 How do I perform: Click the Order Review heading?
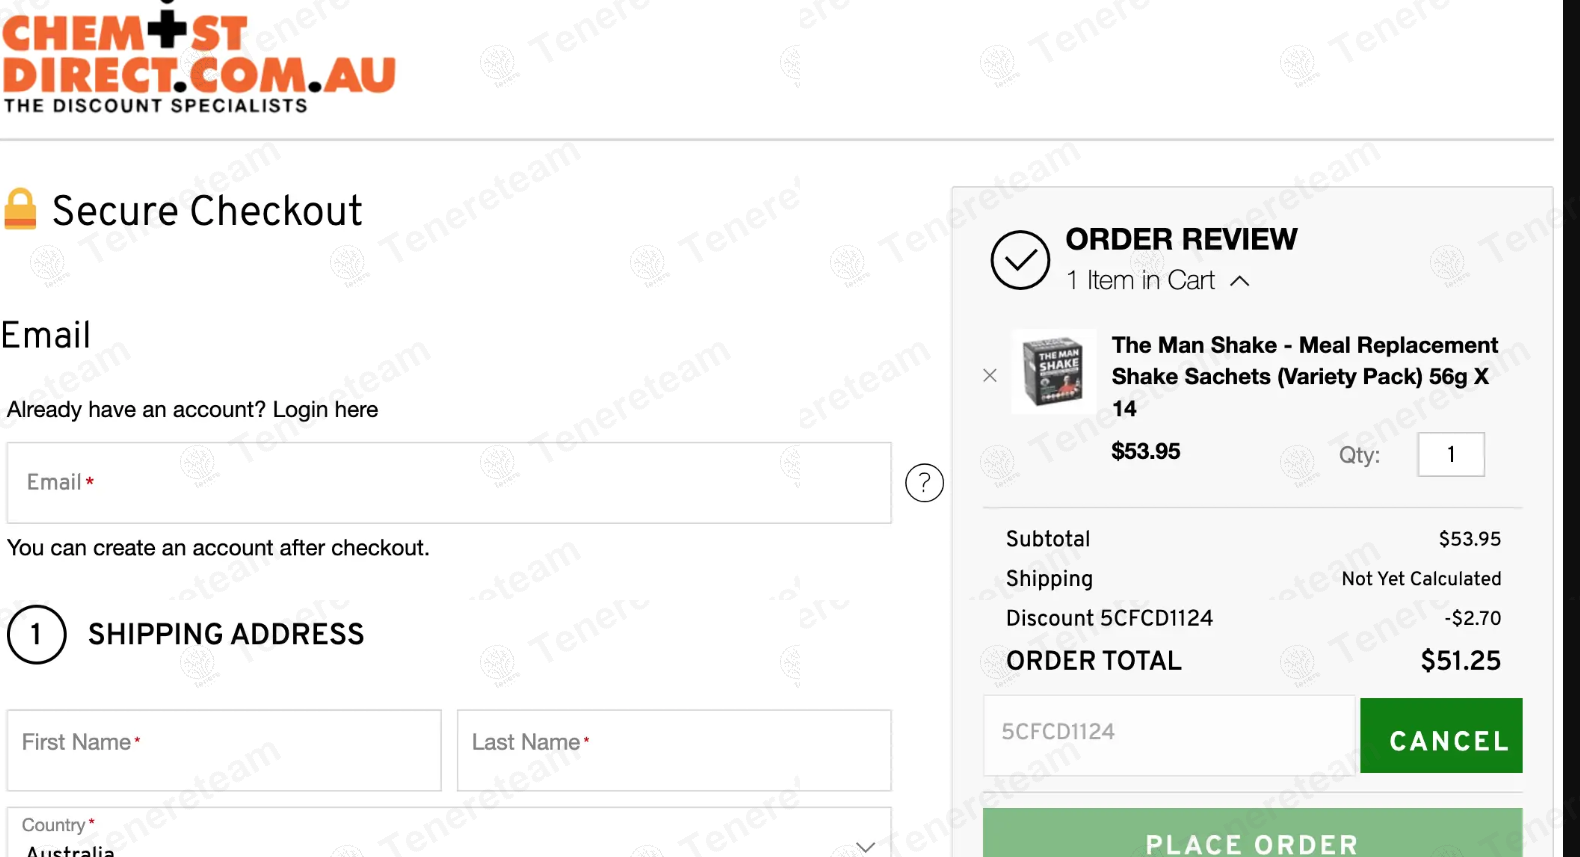1181,239
